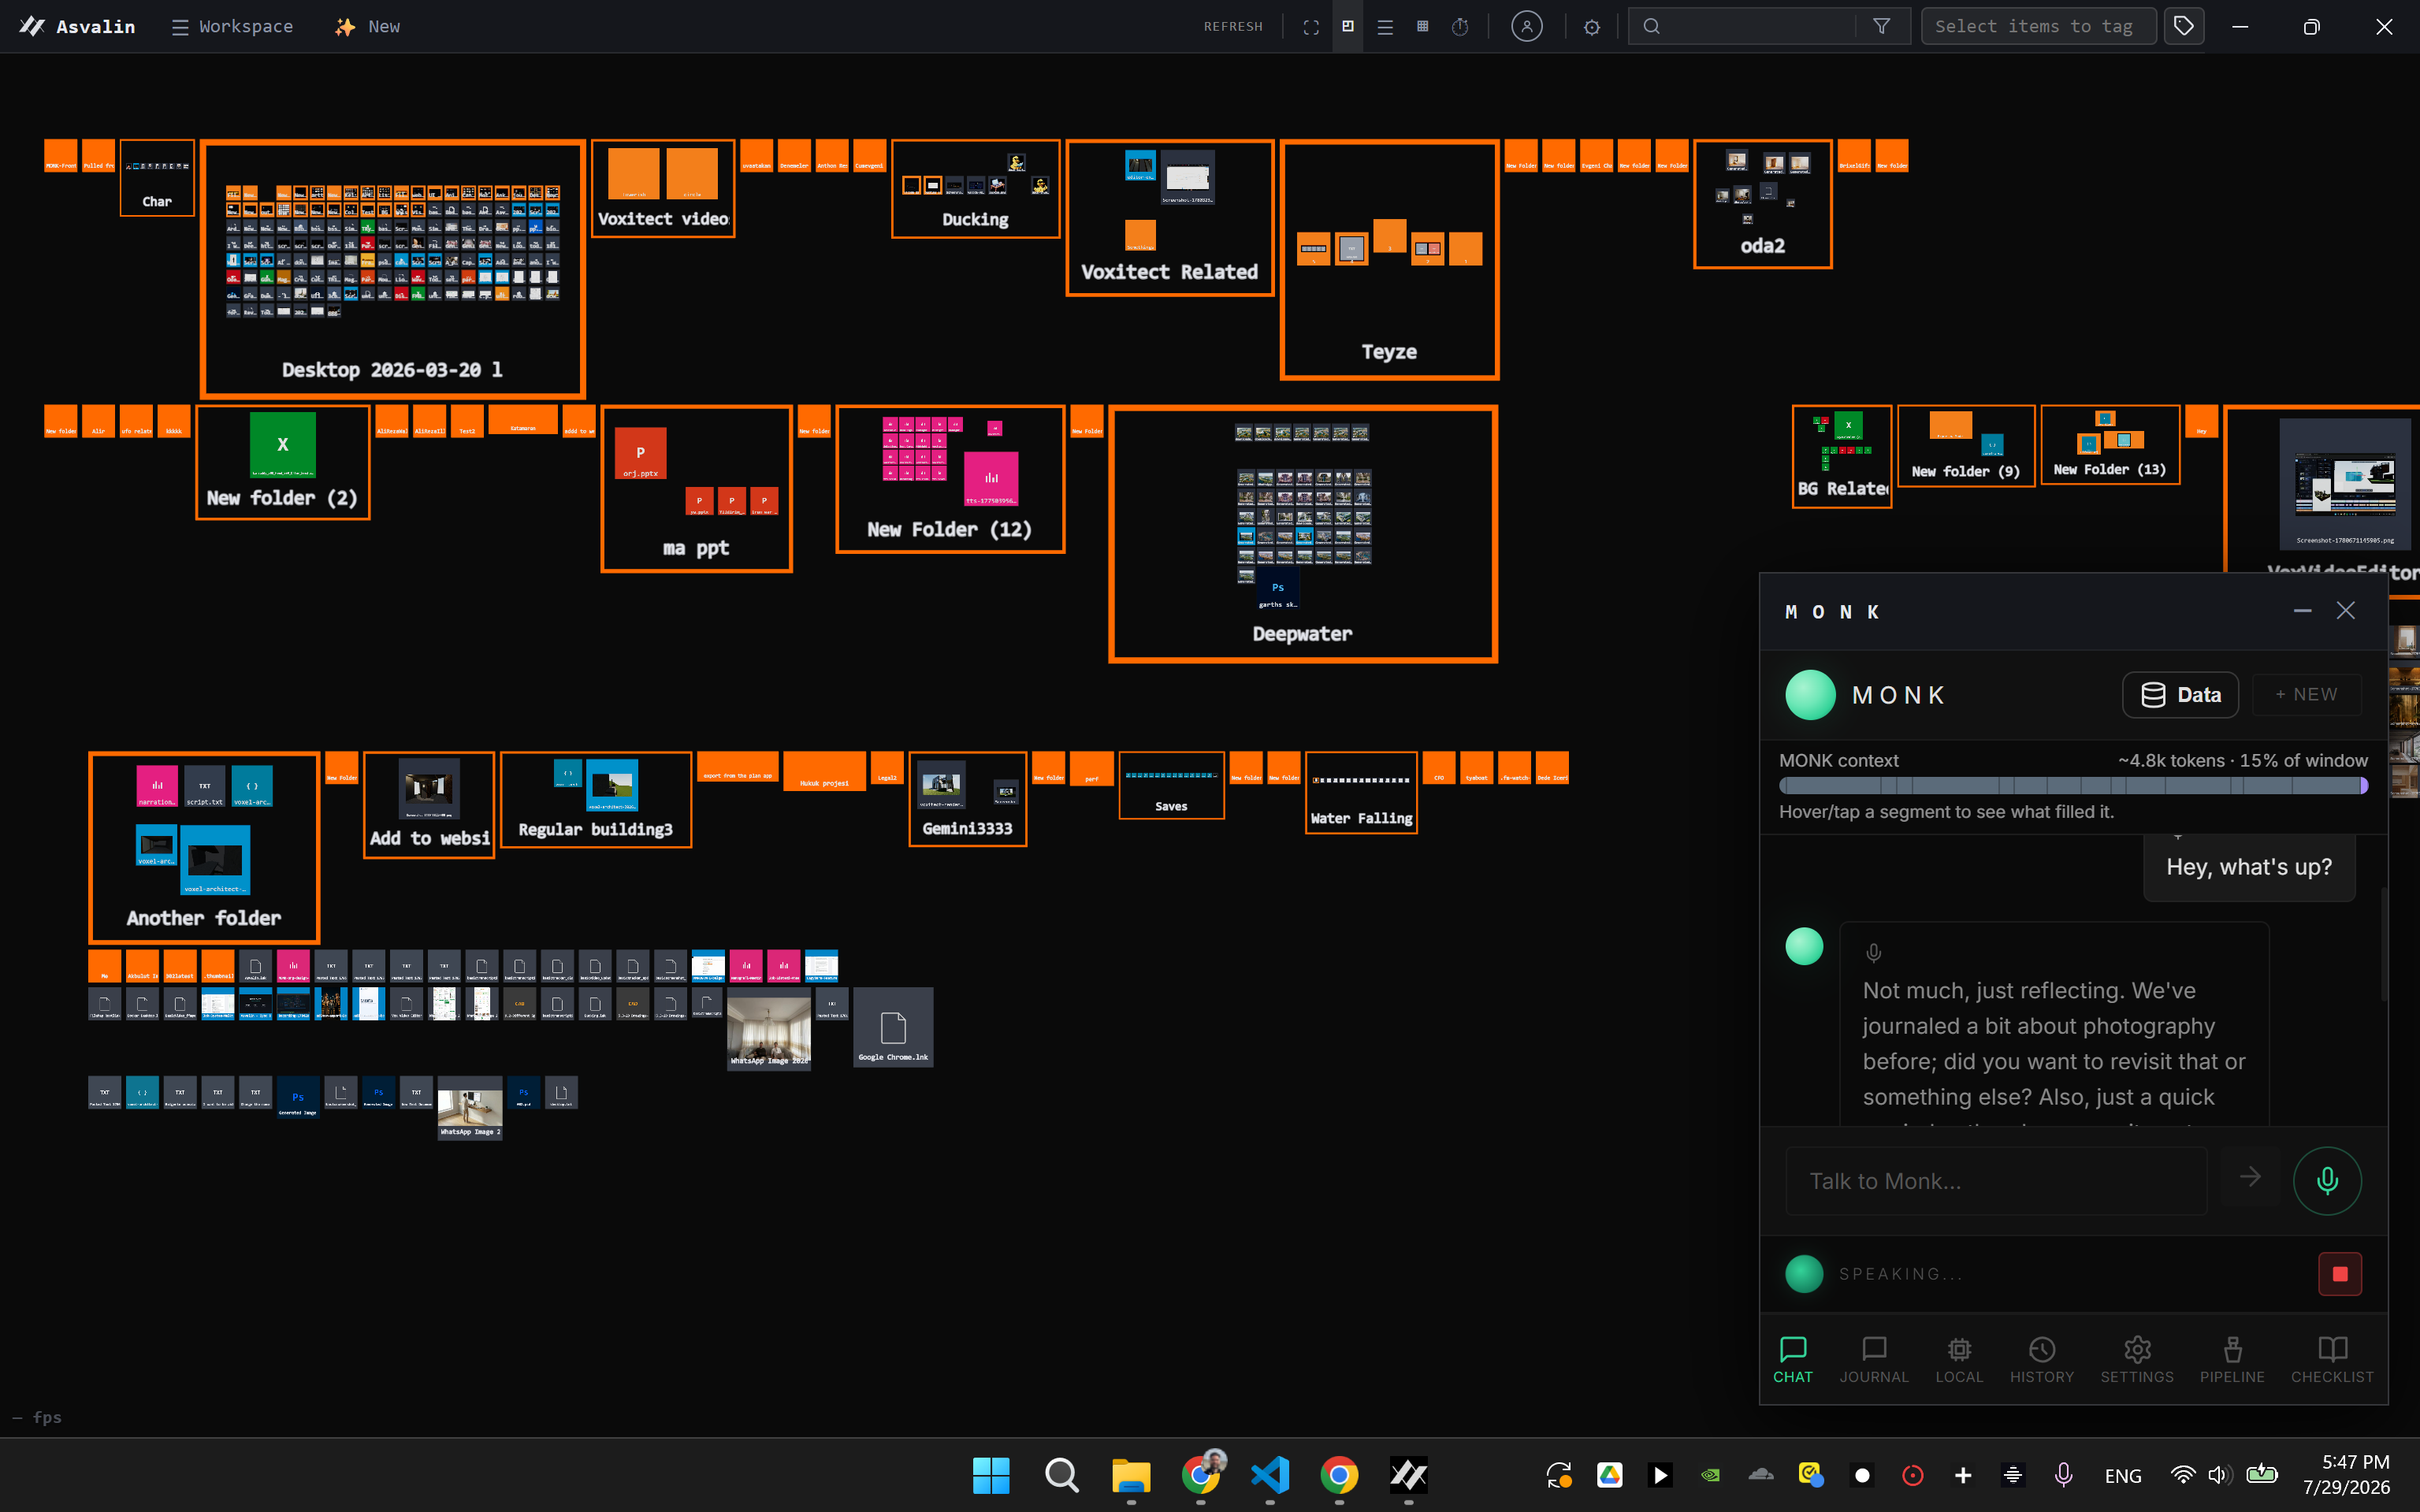
Task: Switch to grid view icon
Action: (x=1422, y=27)
